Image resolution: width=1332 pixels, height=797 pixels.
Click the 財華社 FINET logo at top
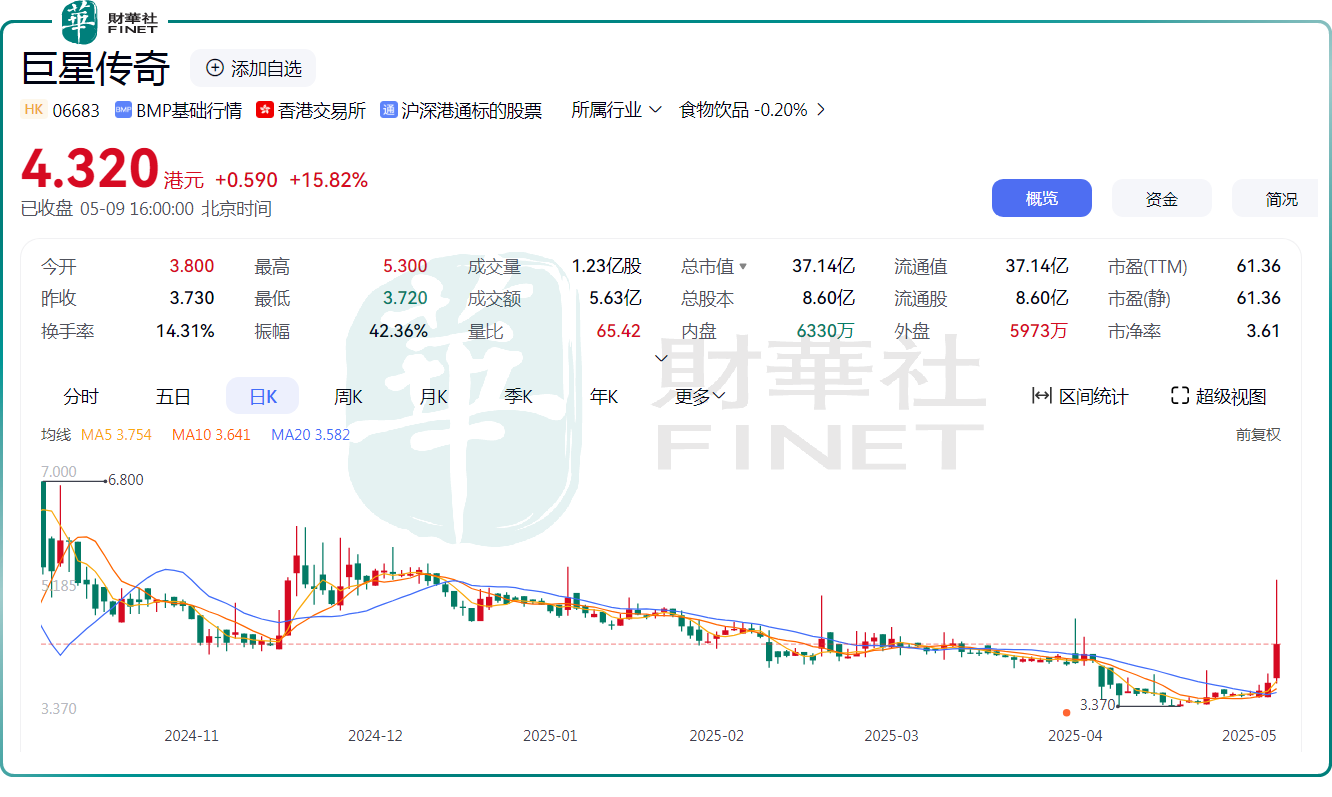(x=110, y=22)
